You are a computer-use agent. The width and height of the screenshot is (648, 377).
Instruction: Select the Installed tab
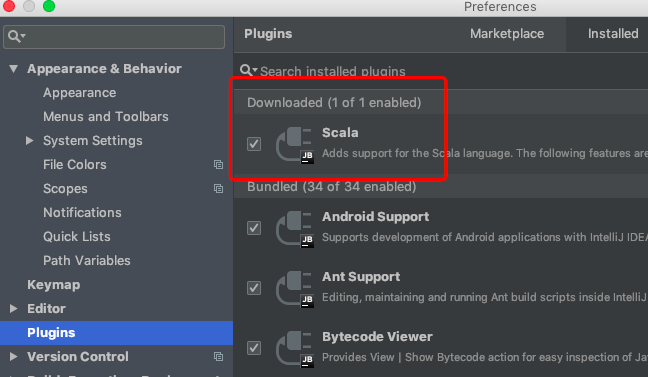[x=613, y=33]
